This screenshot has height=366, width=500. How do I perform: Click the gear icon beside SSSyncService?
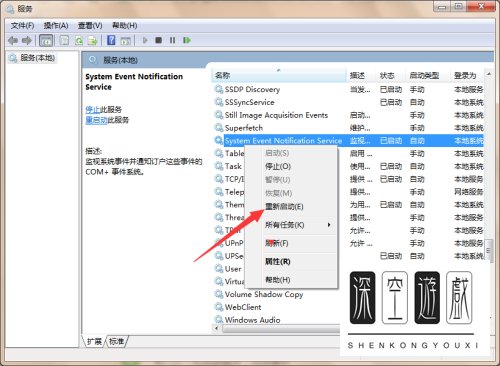tap(219, 102)
